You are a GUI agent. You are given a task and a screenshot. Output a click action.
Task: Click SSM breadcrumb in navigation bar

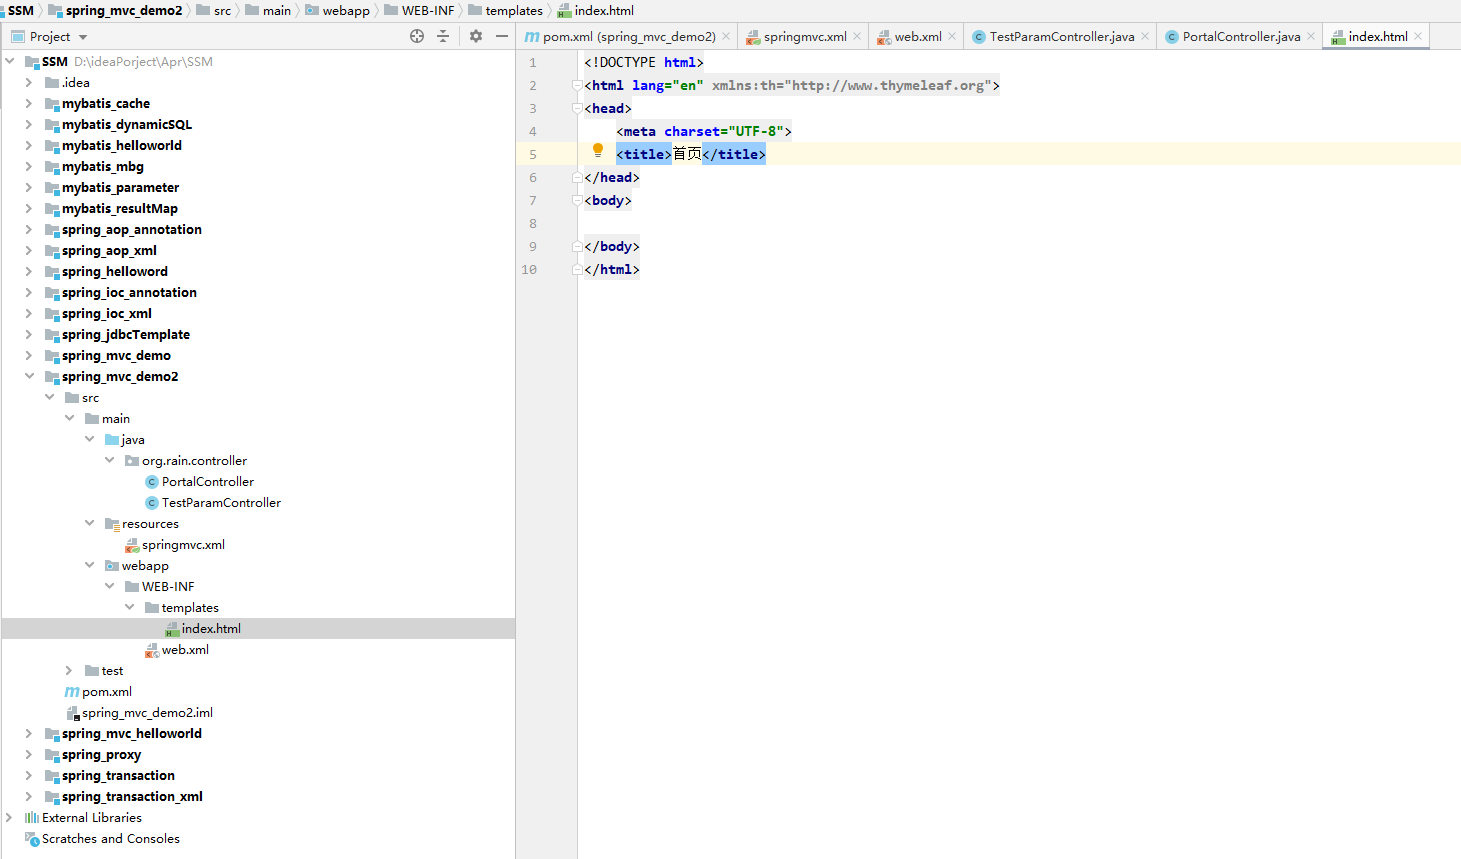click(x=21, y=10)
